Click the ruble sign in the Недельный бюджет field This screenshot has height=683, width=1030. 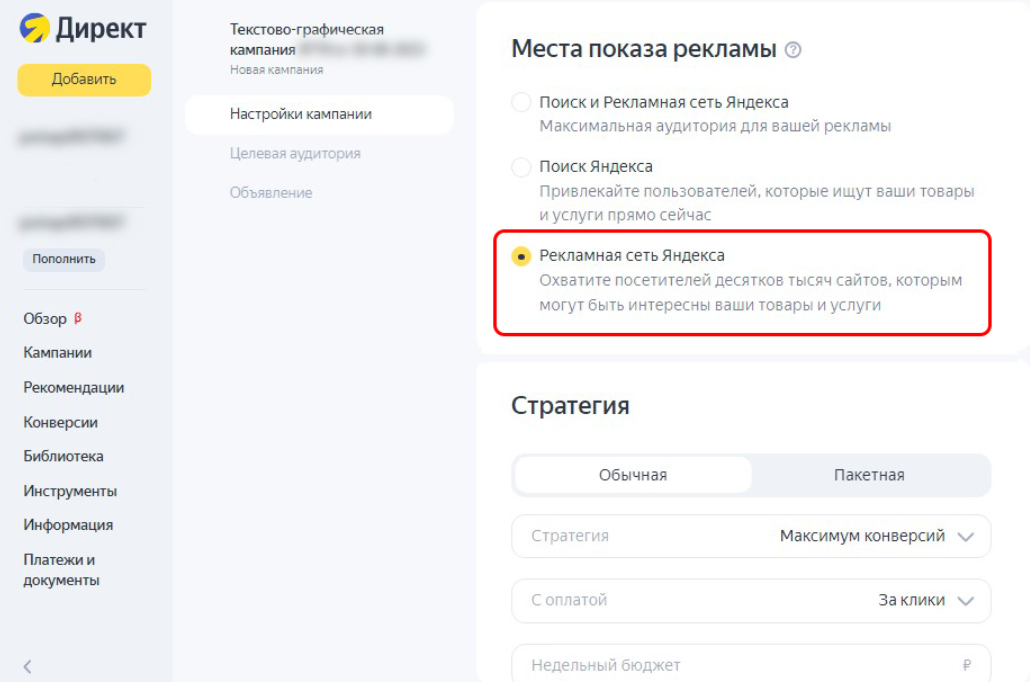pos(966,665)
